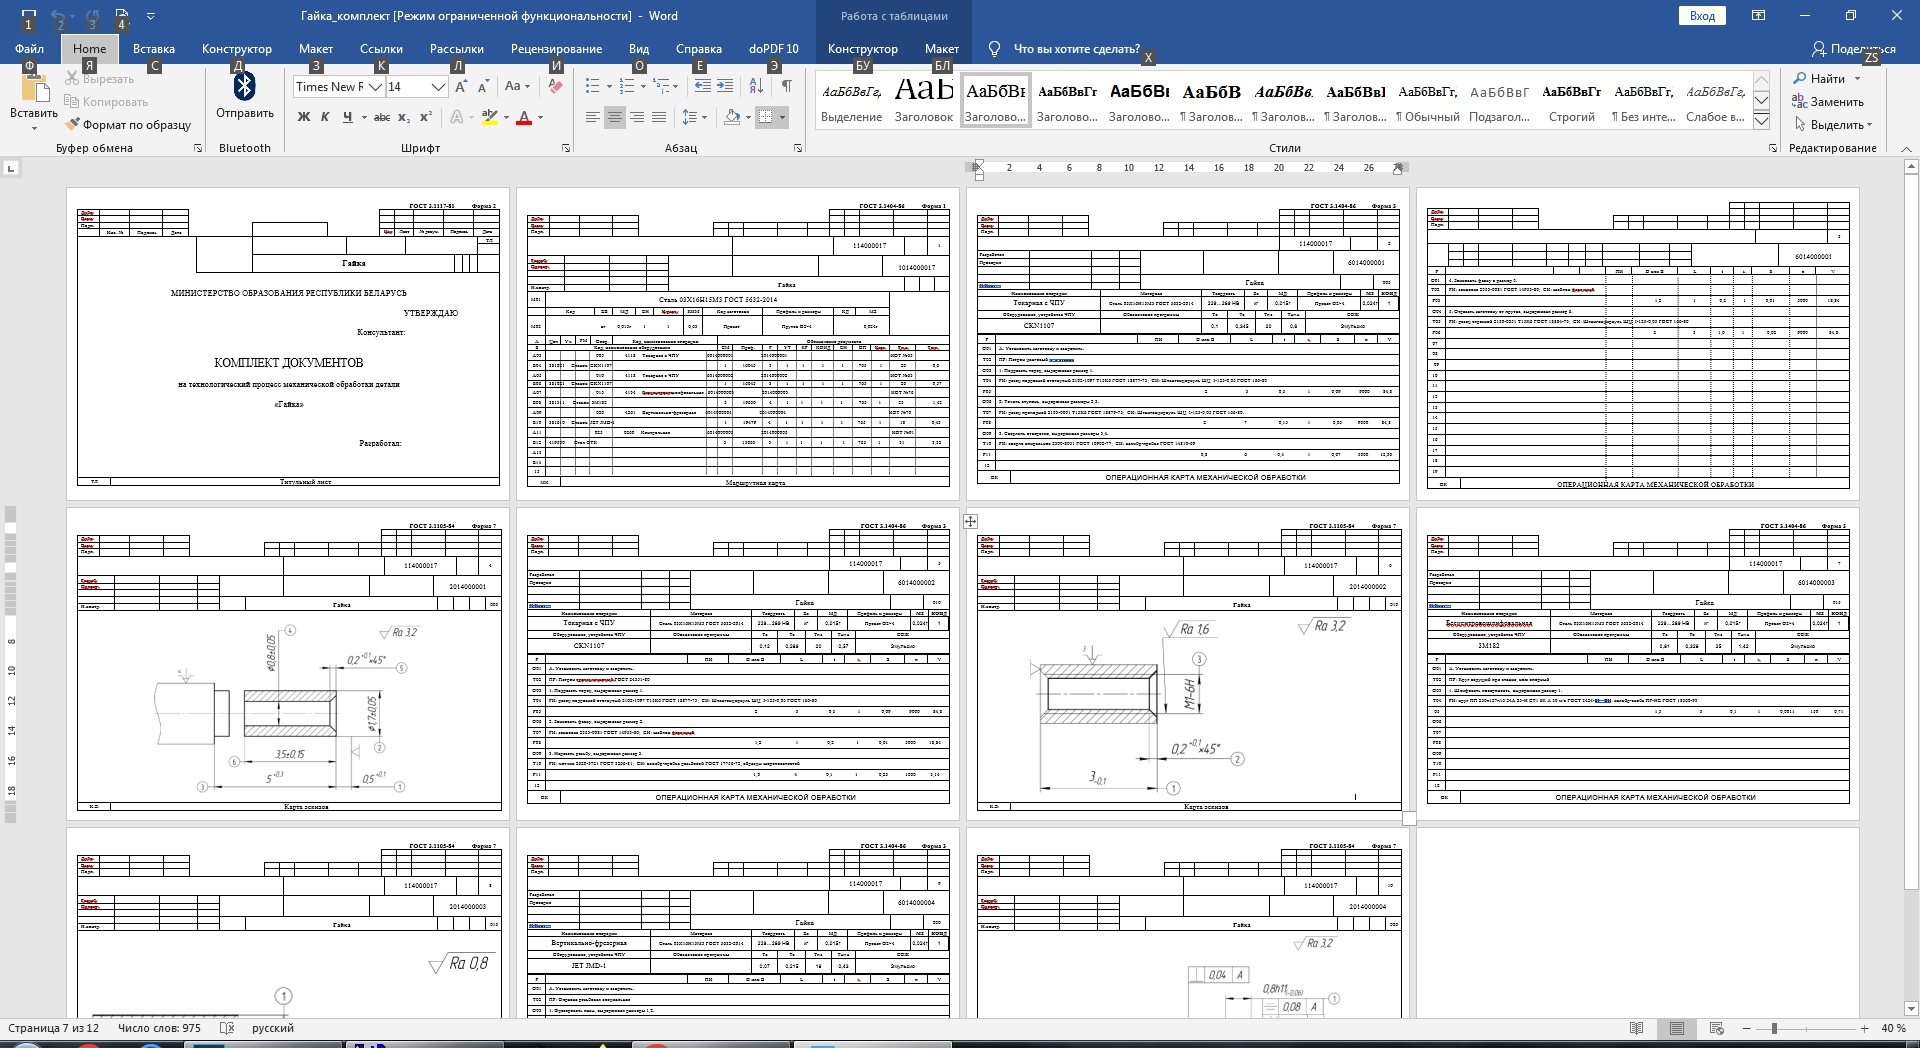
Task: Click the Формат по образцу paintbrush
Action: pyautogui.click(x=128, y=125)
